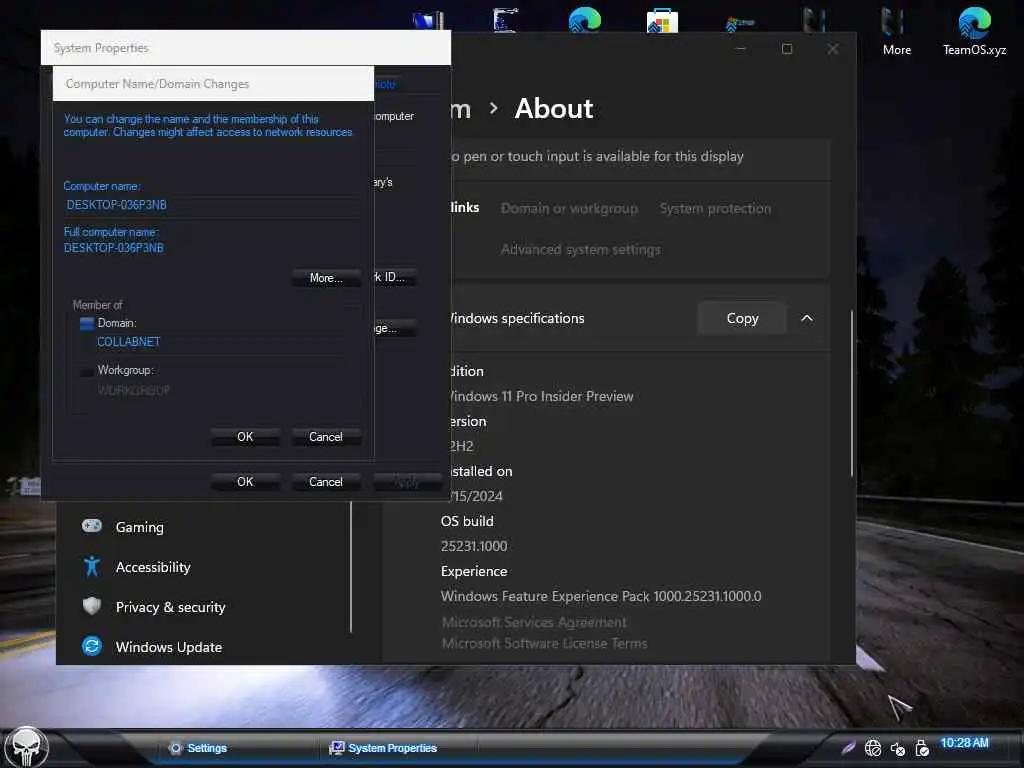Image resolution: width=1024 pixels, height=768 pixels.
Task: Open the TeamOS.xyz desktop shortcut
Action: (974, 31)
